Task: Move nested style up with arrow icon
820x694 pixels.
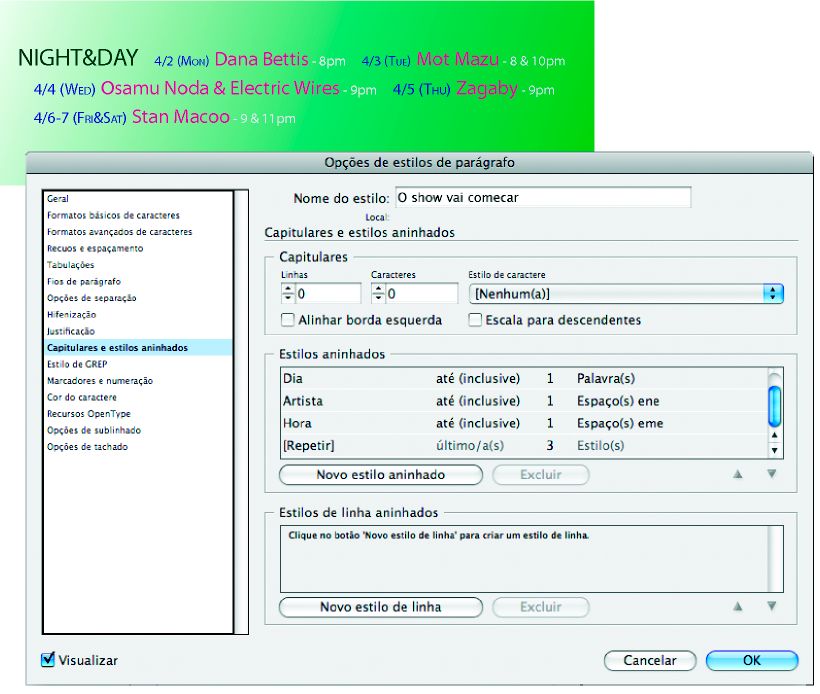Action: (x=738, y=474)
